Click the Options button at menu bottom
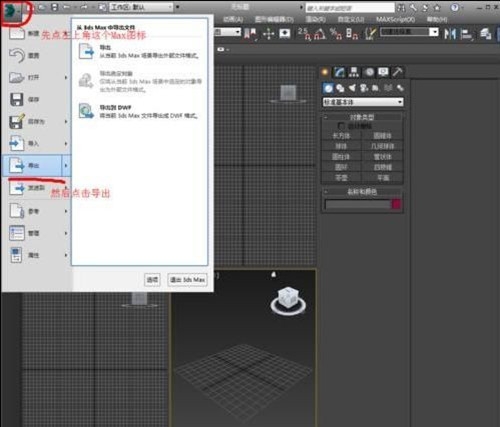 tap(152, 280)
